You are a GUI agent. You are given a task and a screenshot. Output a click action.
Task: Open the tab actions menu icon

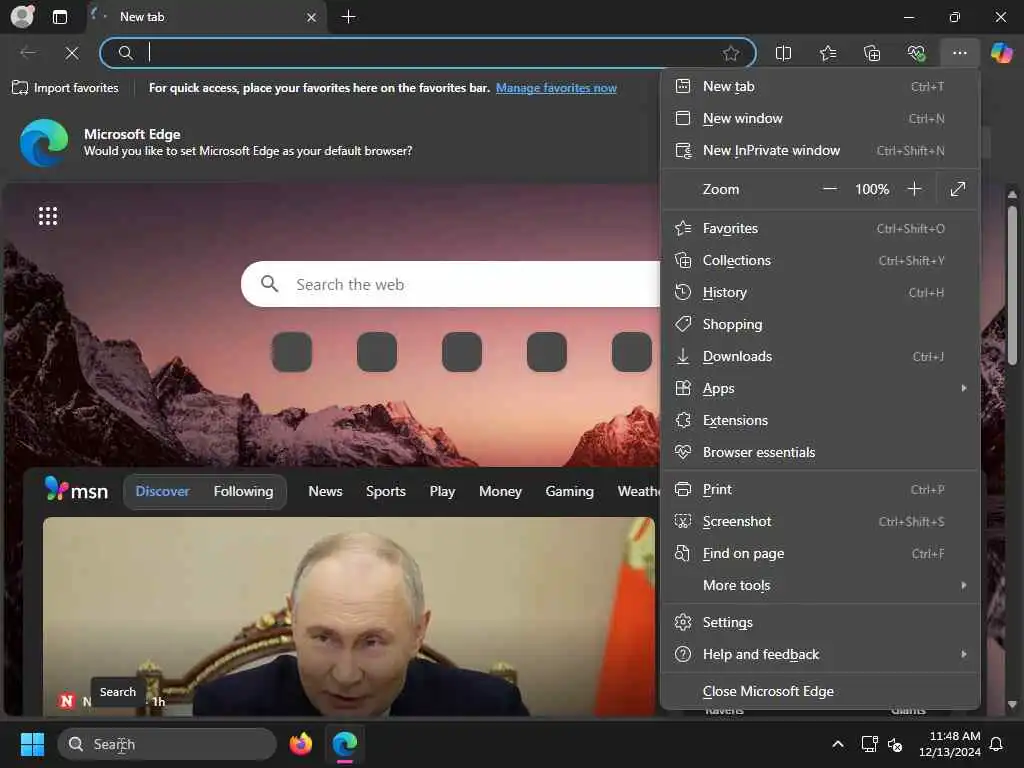(x=59, y=17)
